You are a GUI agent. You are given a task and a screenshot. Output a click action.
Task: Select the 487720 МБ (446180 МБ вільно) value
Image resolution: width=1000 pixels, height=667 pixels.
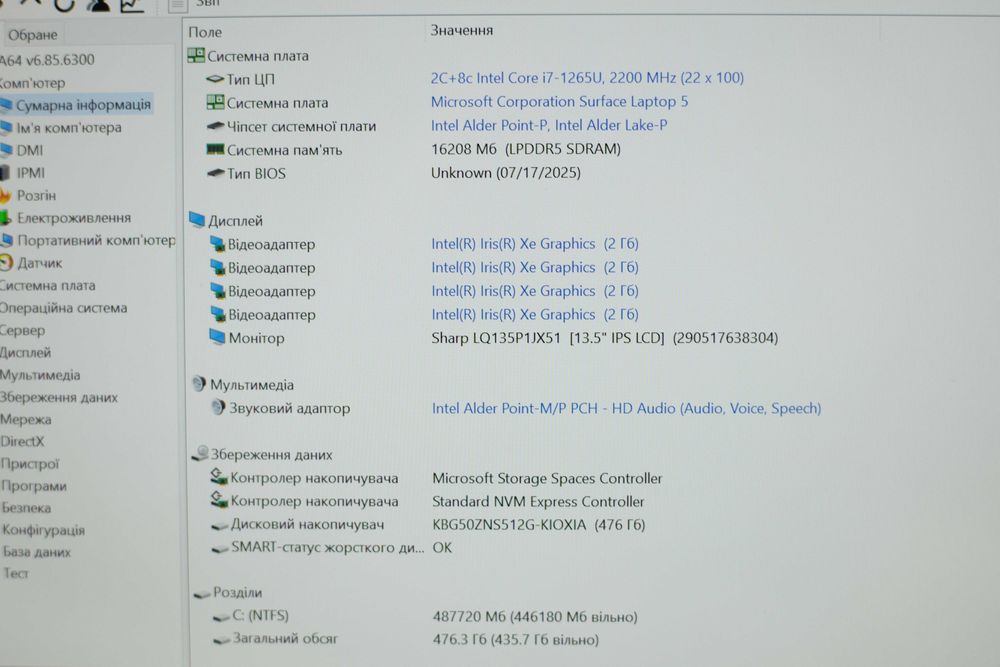[535, 617]
